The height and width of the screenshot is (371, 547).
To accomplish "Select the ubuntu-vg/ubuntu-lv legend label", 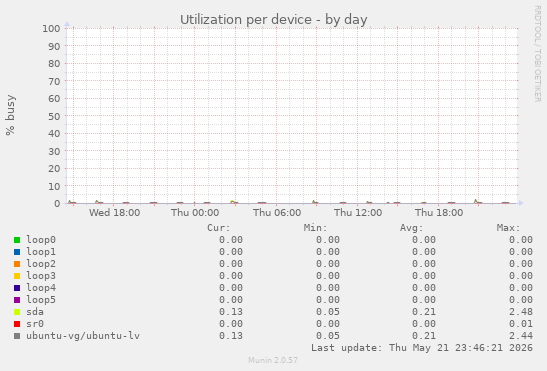I will point(83,336).
